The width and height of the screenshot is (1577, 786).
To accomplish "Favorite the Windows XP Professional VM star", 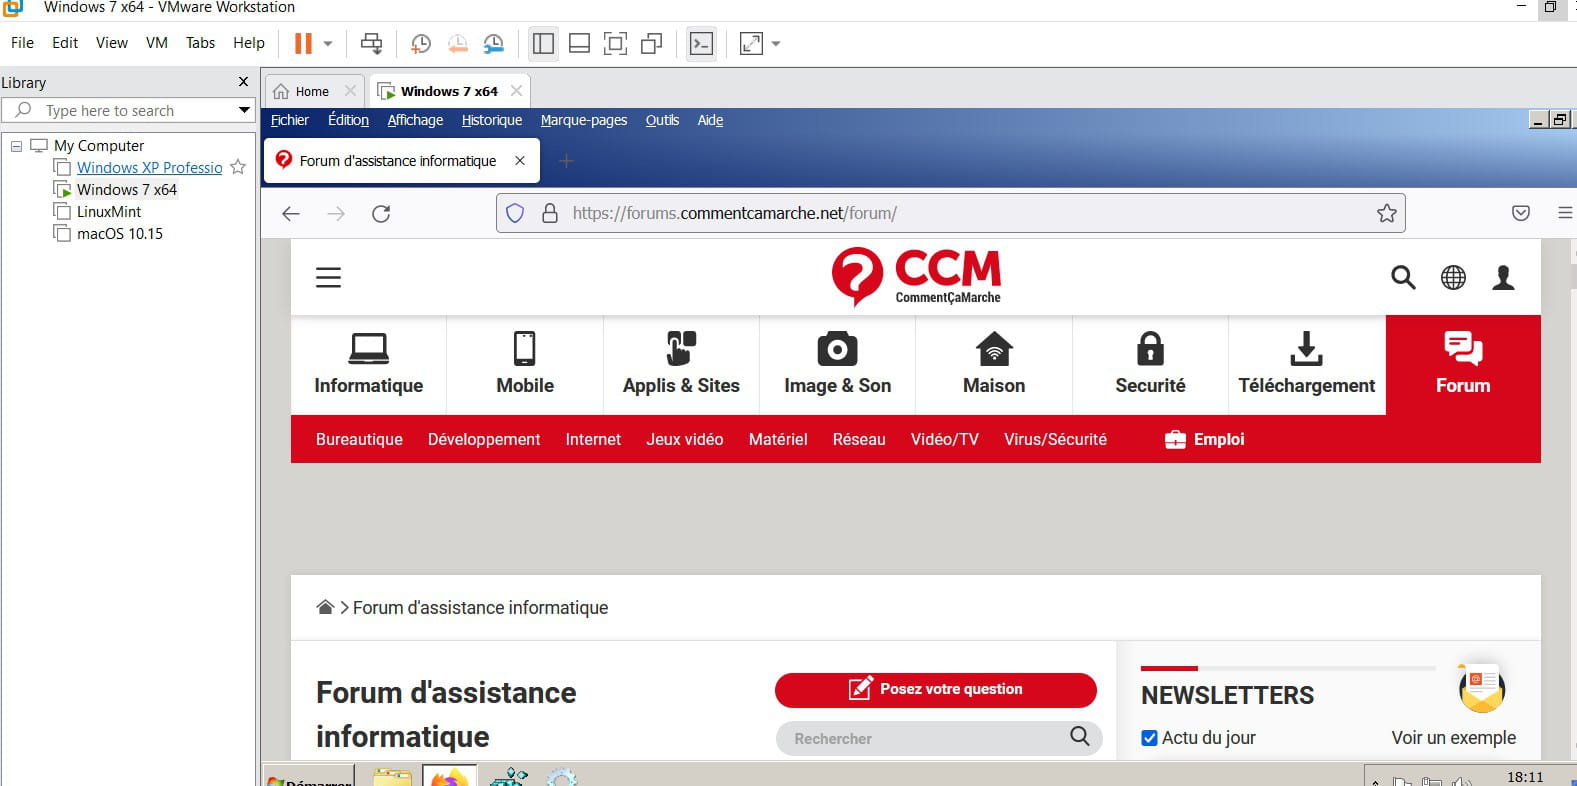I will pyautogui.click(x=238, y=167).
